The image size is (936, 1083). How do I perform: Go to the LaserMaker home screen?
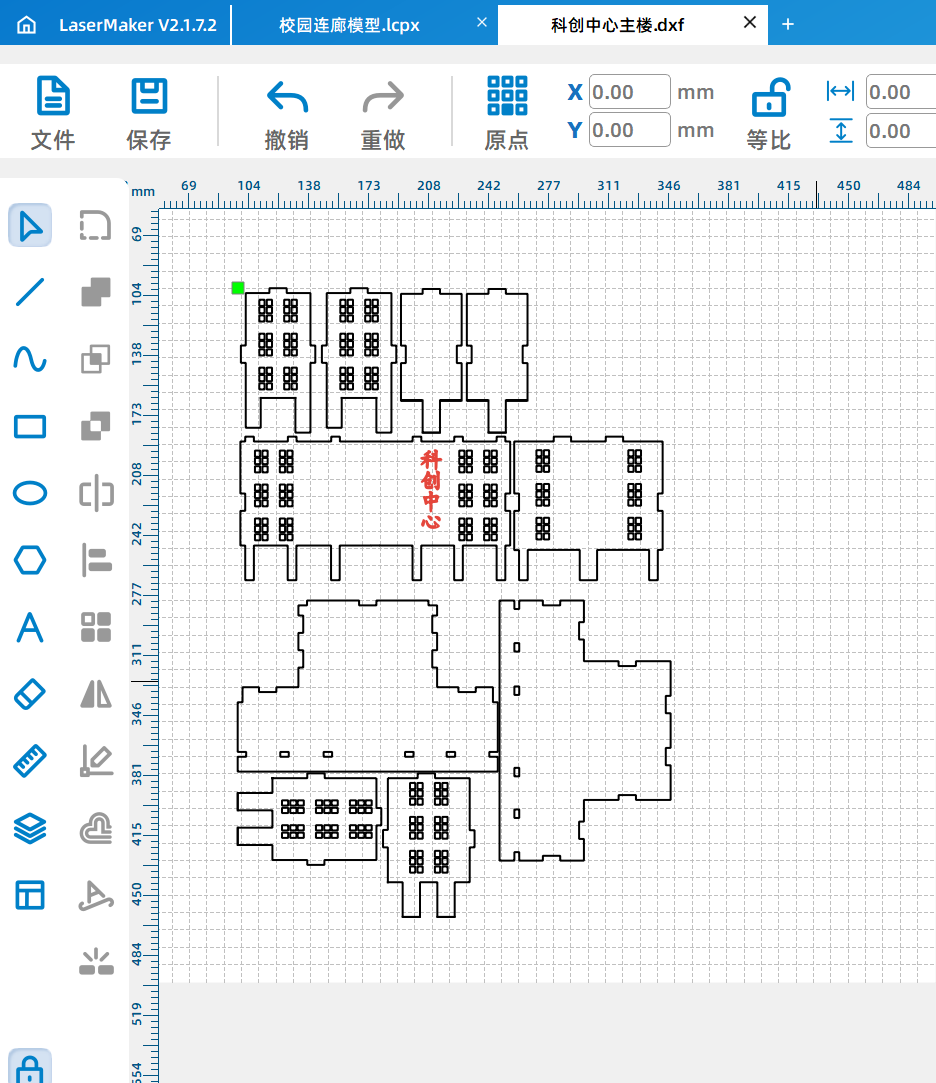(x=26, y=25)
